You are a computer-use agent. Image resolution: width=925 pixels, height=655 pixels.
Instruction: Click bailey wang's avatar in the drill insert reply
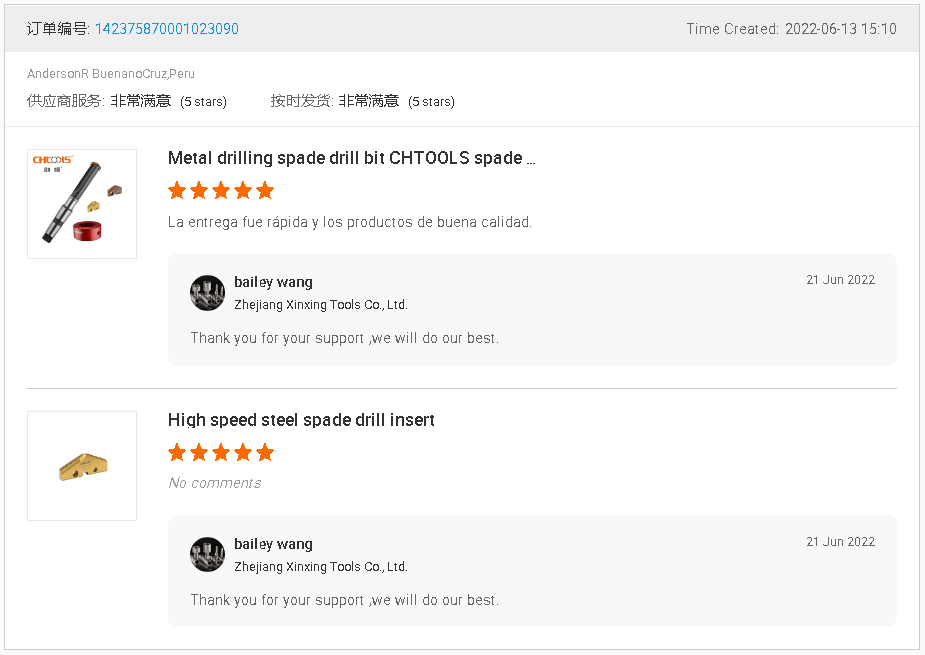pos(207,555)
